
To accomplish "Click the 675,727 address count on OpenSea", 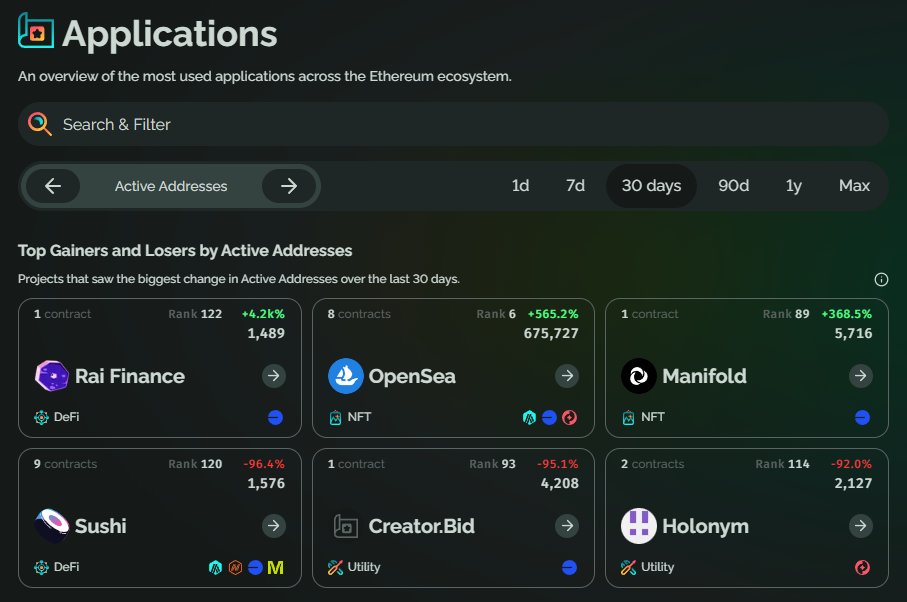I will [551, 334].
